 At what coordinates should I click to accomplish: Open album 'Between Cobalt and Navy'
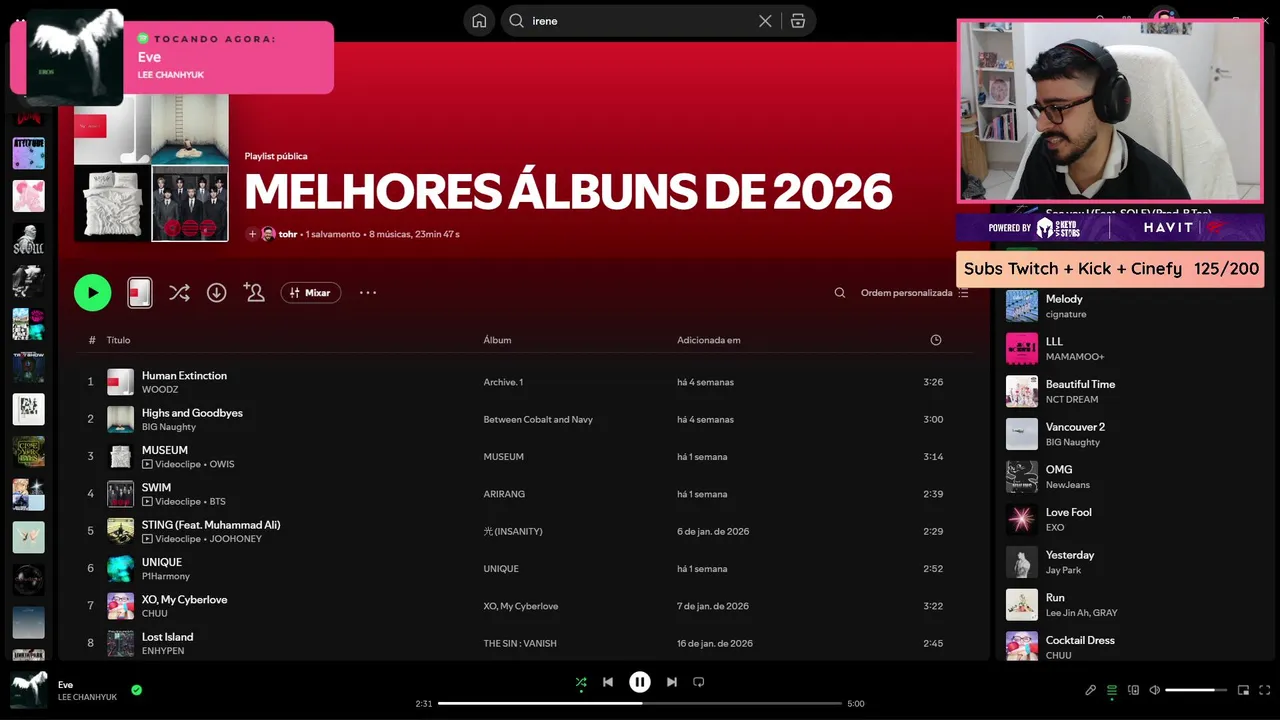(538, 420)
